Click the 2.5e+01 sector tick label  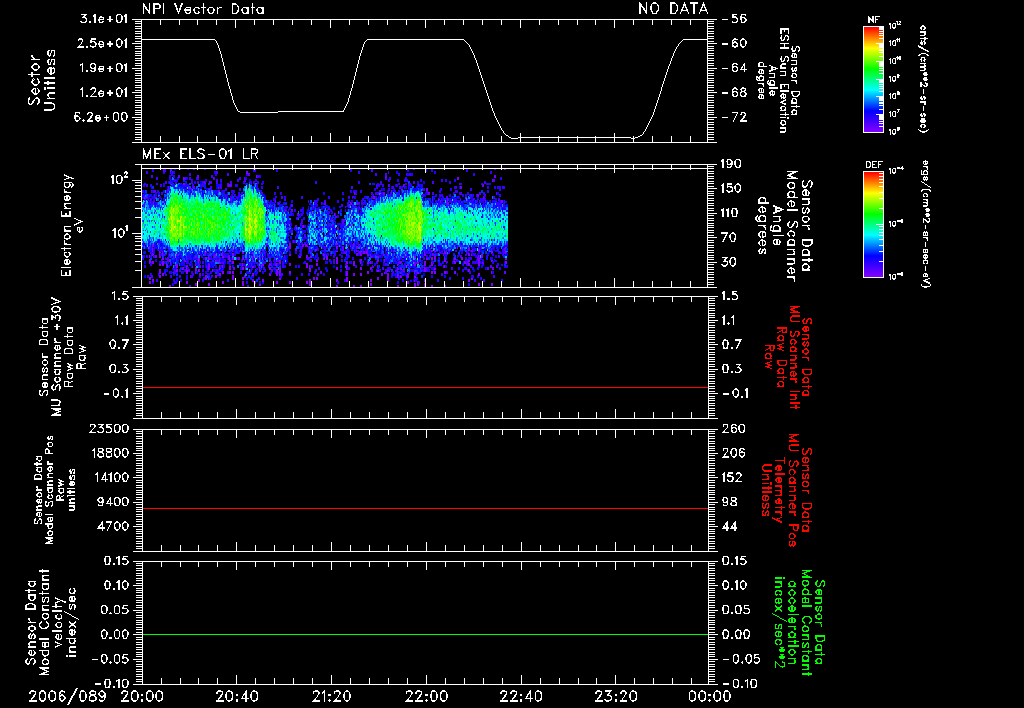(103, 43)
